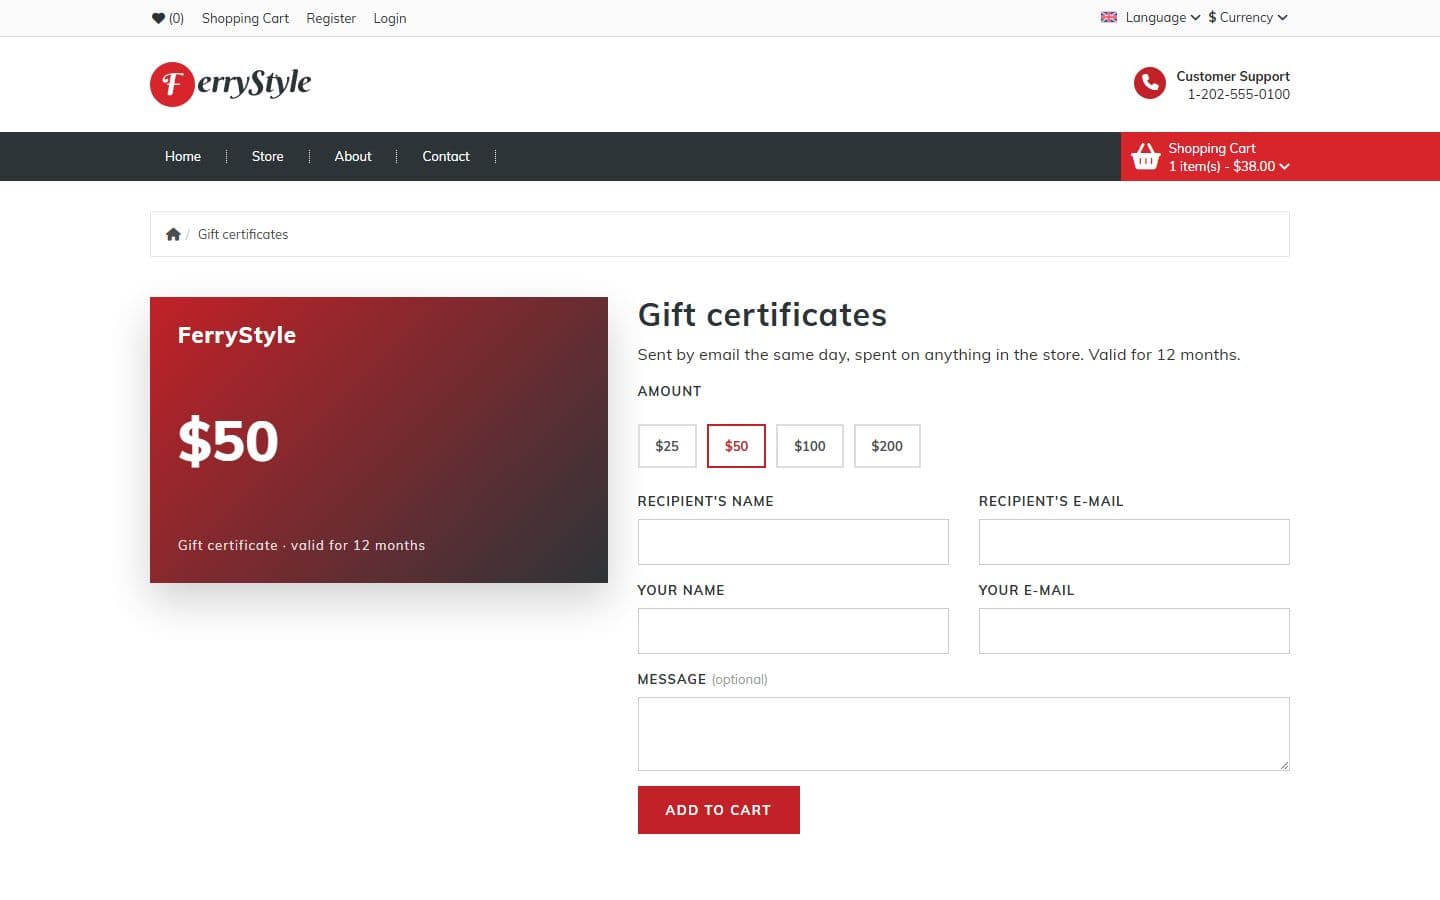Click the shopping basket icon
The height and width of the screenshot is (900, 1440).
[x=1145, y=156]
